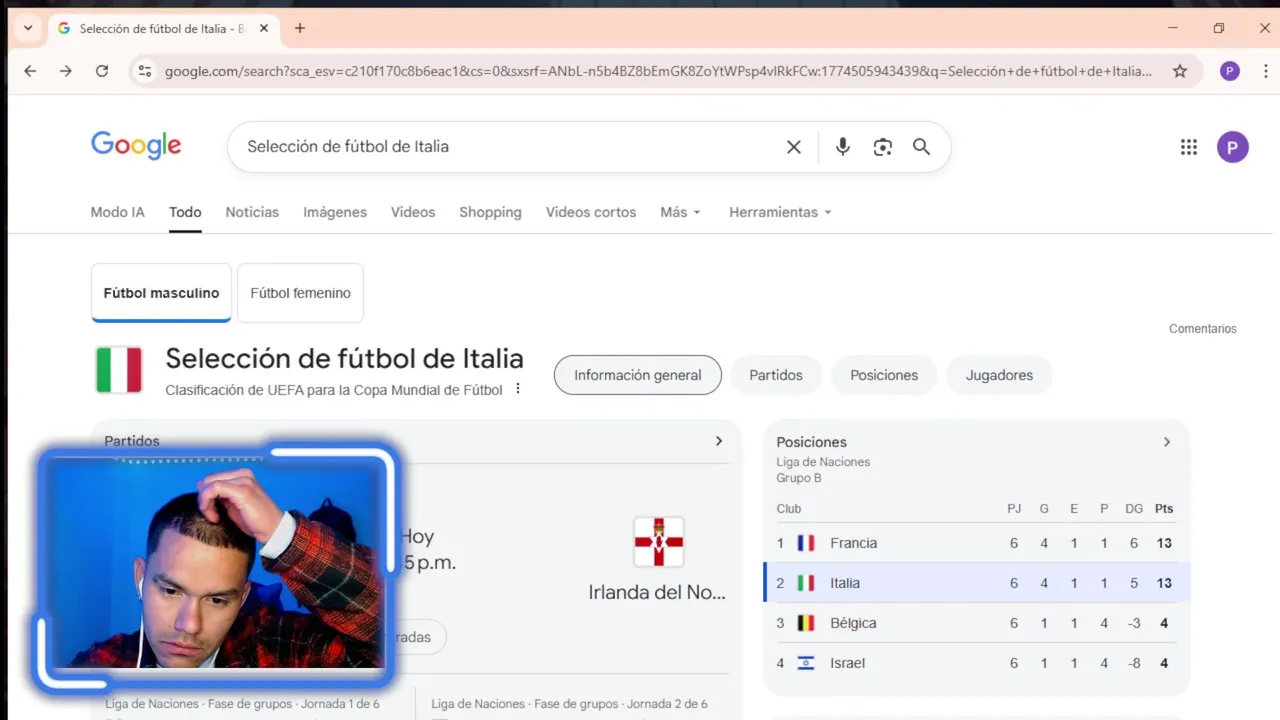Select the Información general chip

pos(638,375)
